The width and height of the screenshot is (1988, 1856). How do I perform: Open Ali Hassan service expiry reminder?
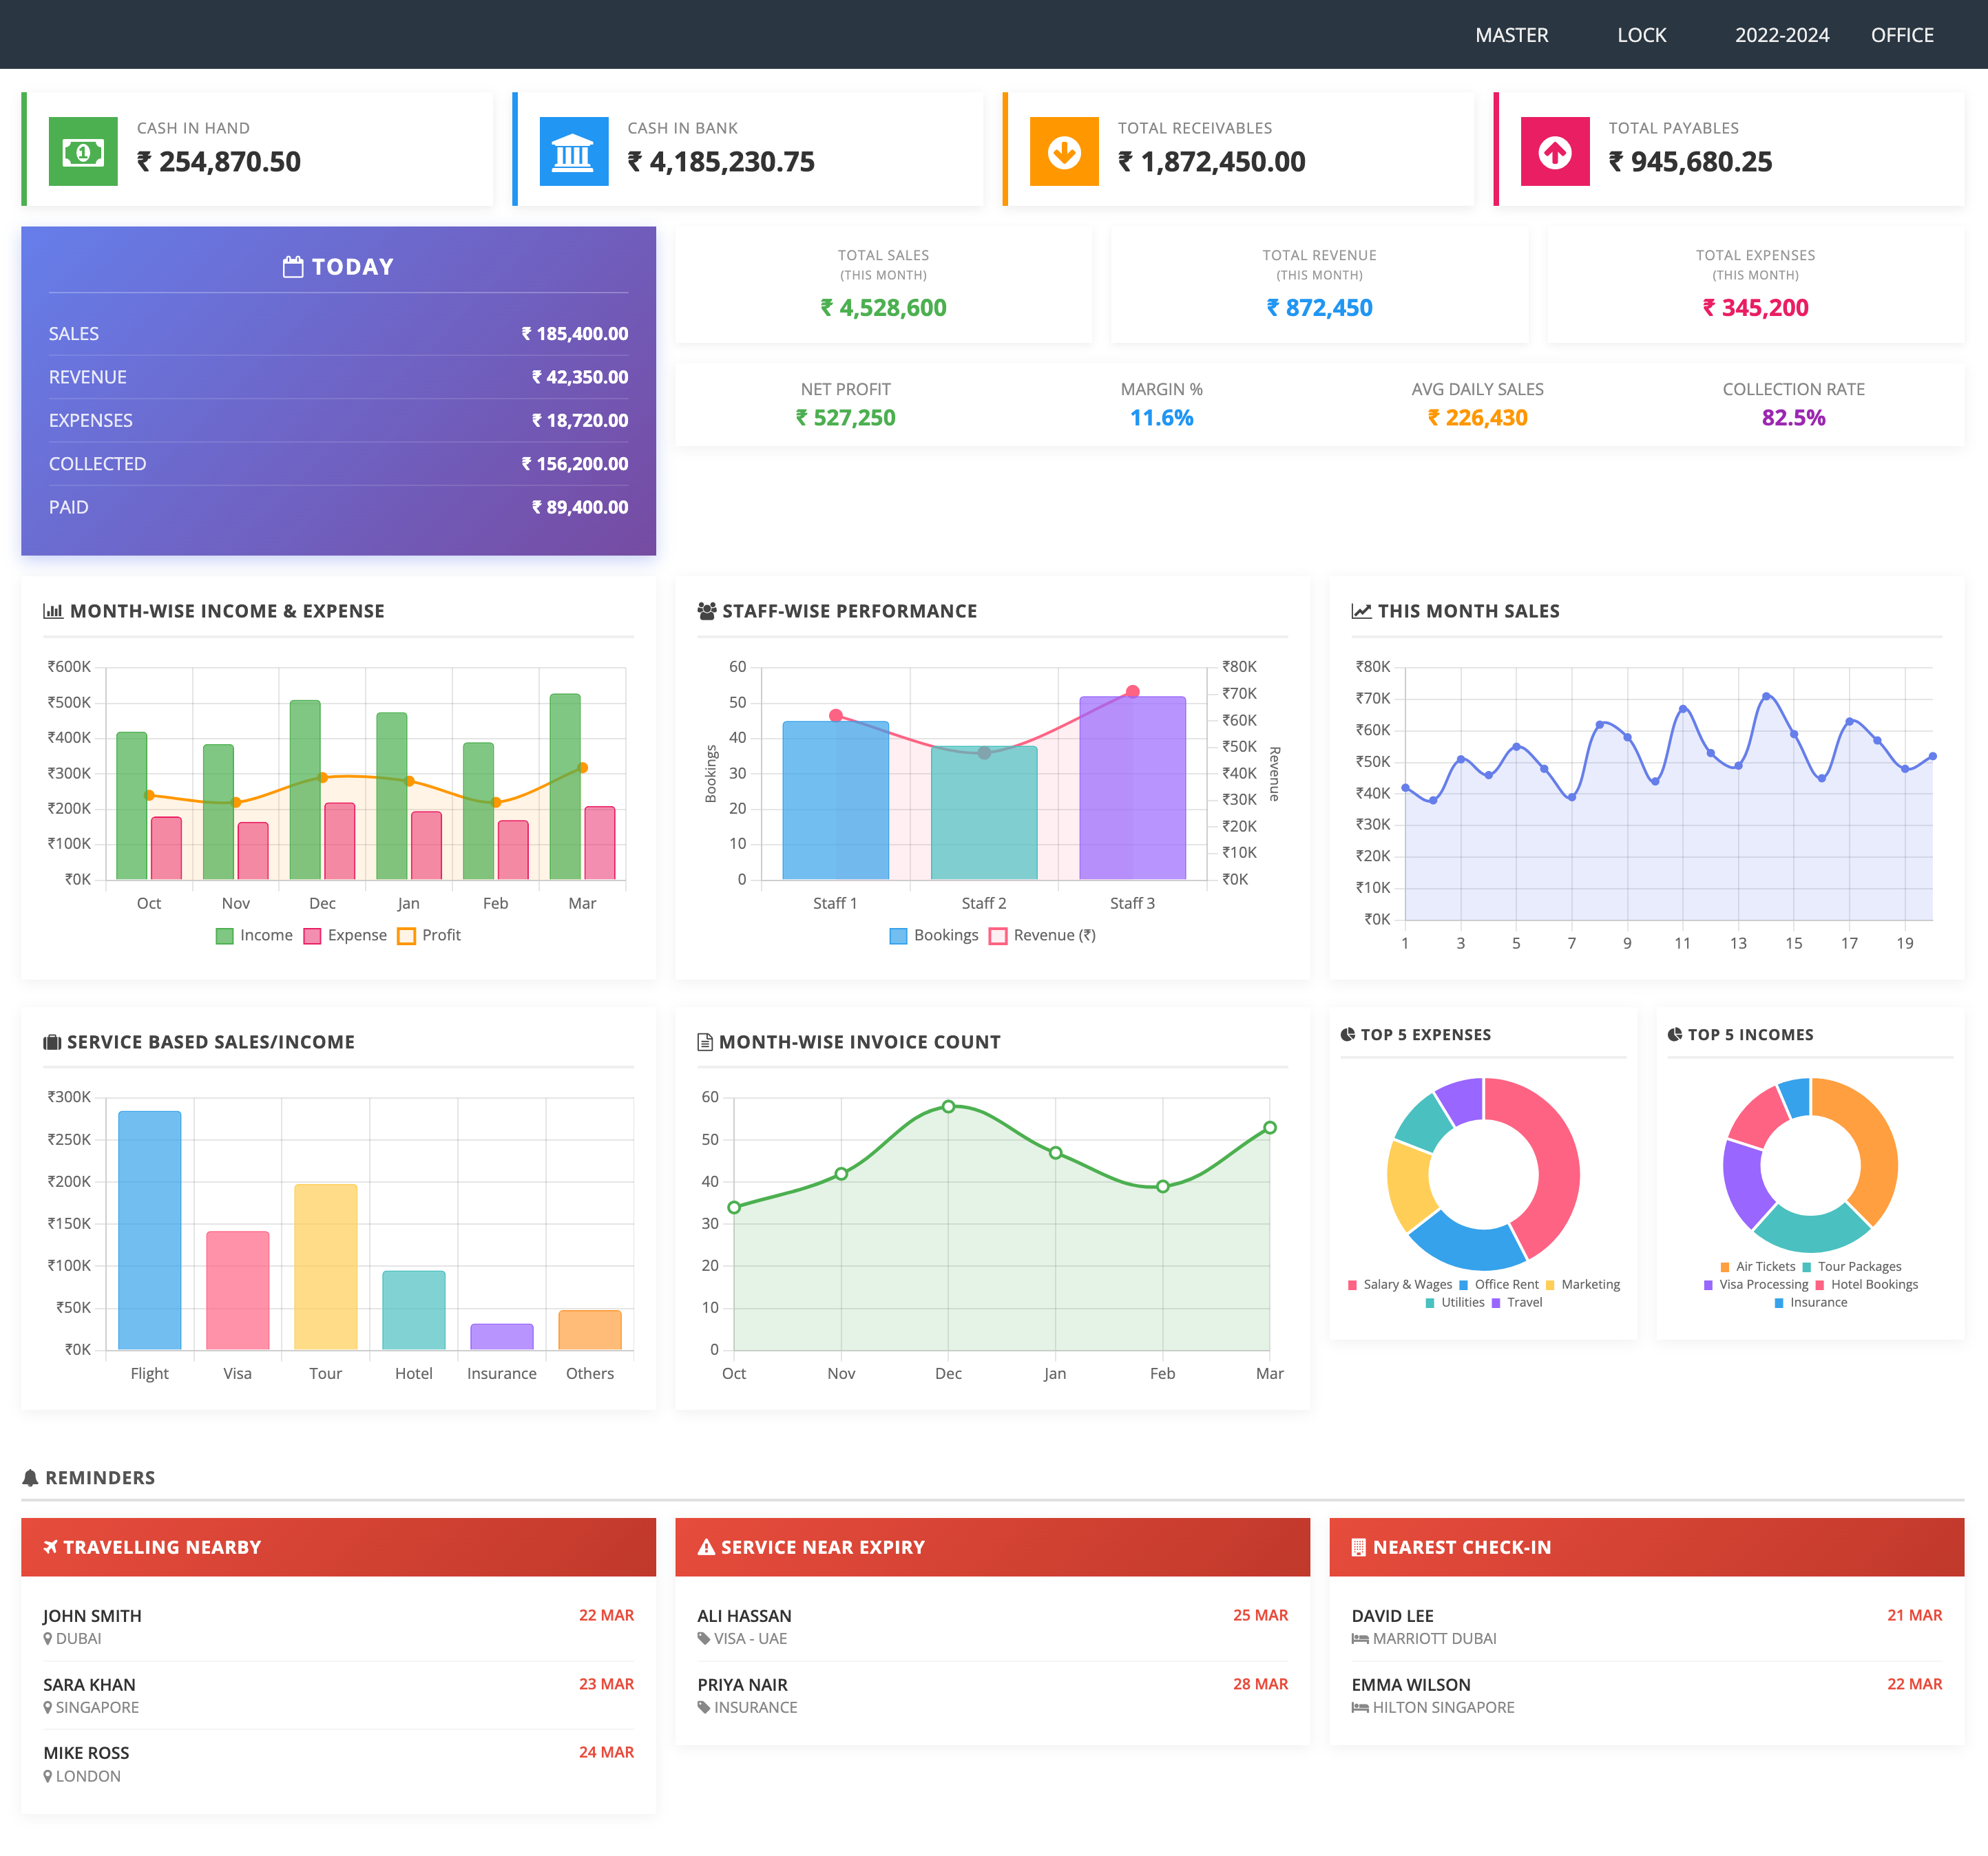992,1627
